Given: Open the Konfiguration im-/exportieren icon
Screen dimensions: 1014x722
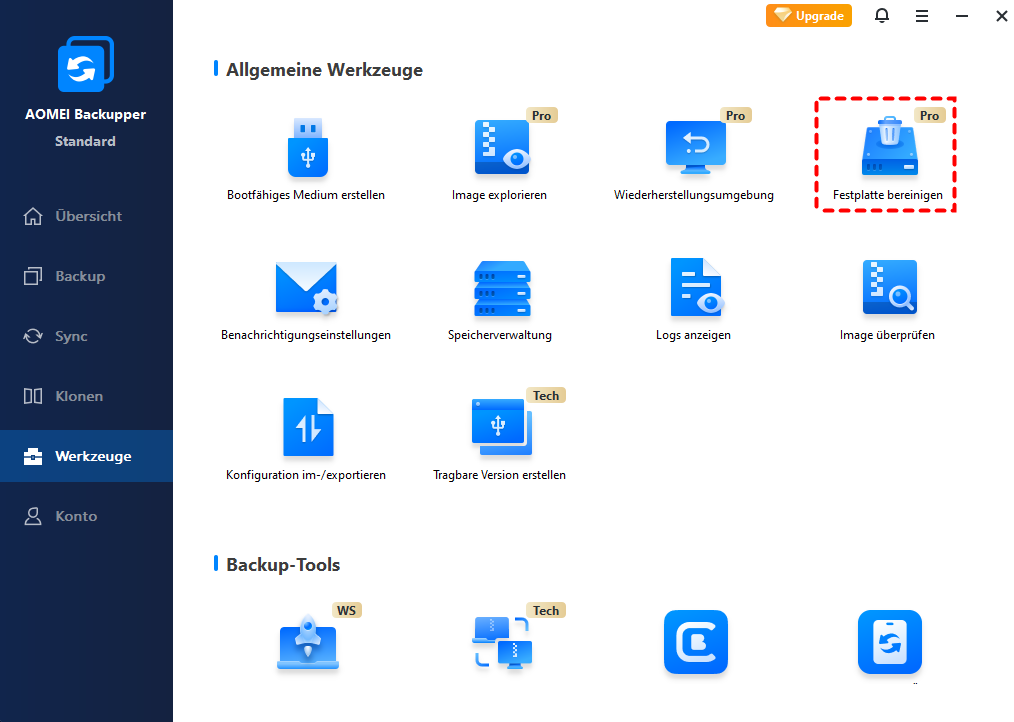Looking at the screenshot, I should (x=308, y=427).
